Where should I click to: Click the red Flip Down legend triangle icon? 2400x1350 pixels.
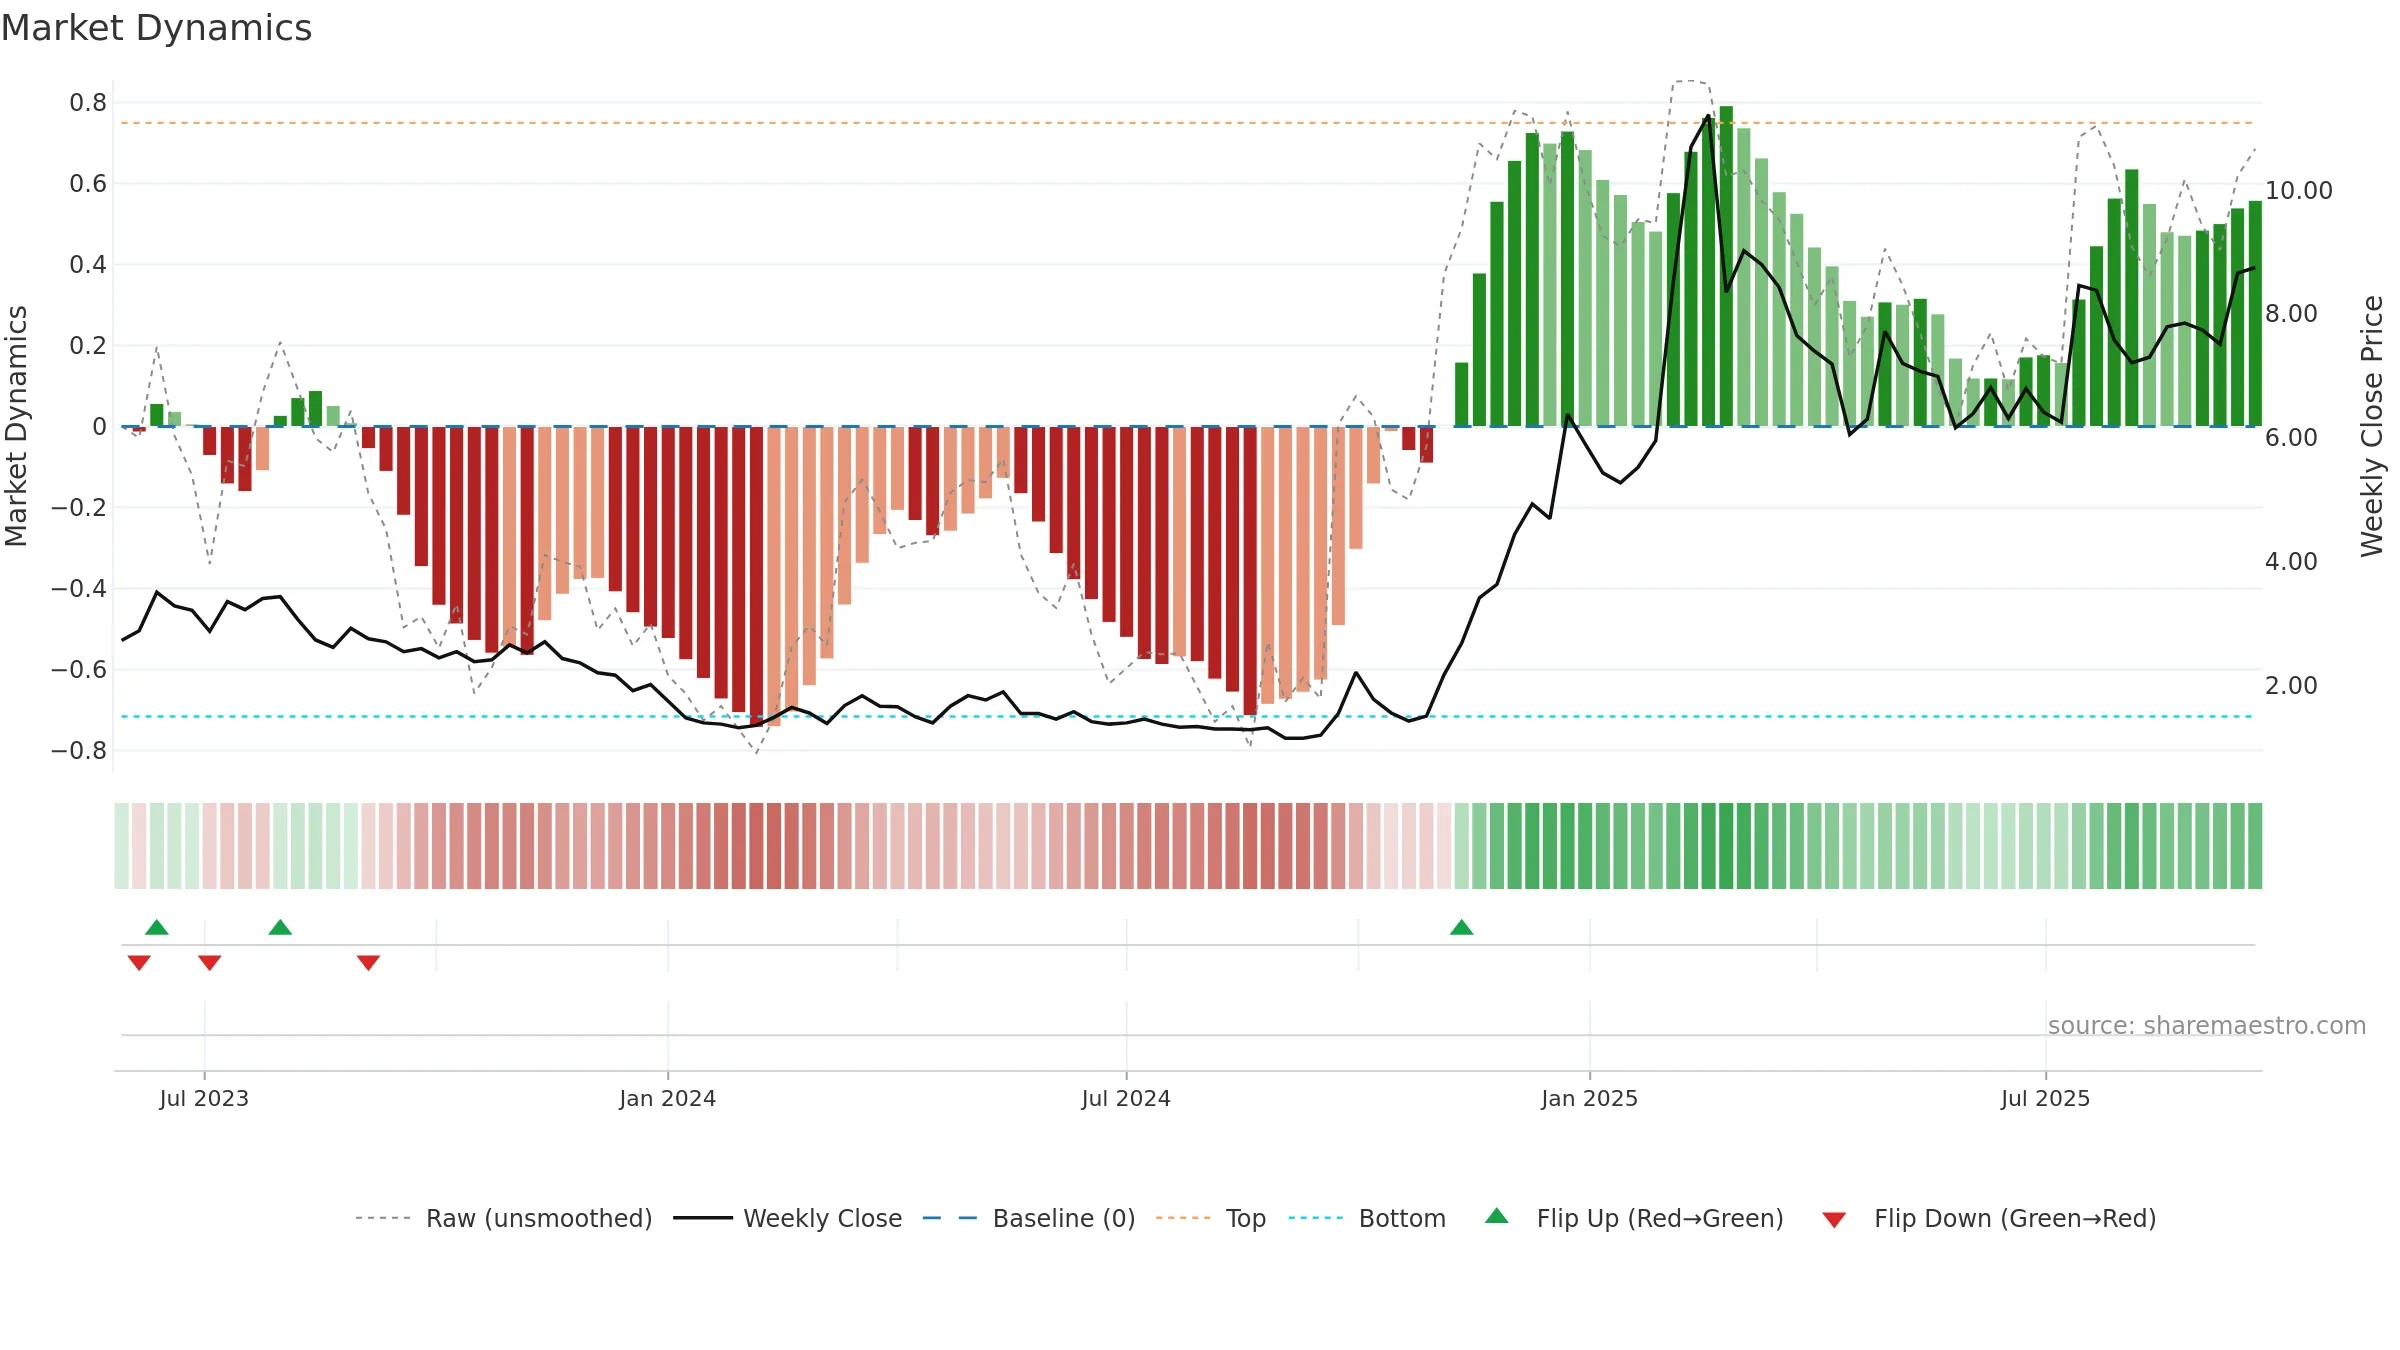[x=1834, y=1220]
